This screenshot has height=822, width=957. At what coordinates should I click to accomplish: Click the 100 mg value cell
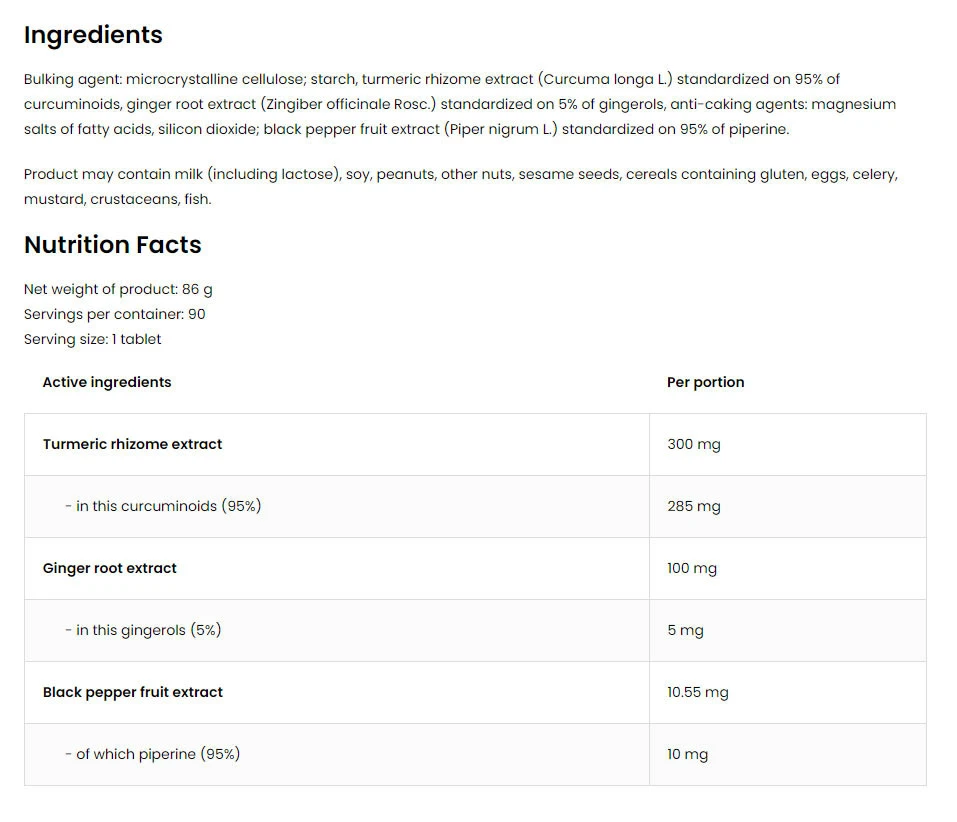click(x=691, y=568)
